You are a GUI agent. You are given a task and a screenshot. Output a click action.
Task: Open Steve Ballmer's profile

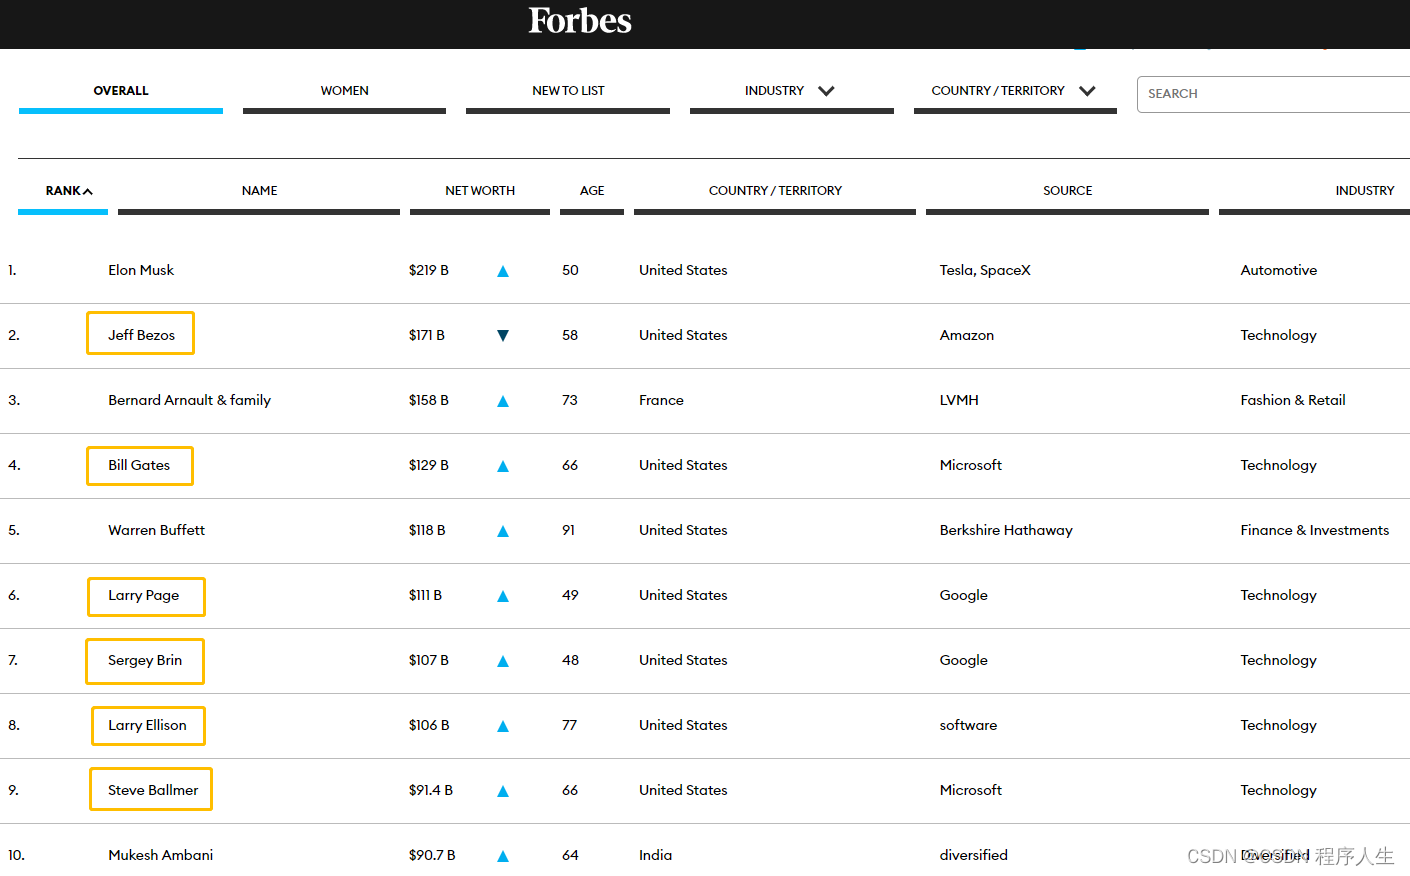pyautogui.click(x=153, y=790)
